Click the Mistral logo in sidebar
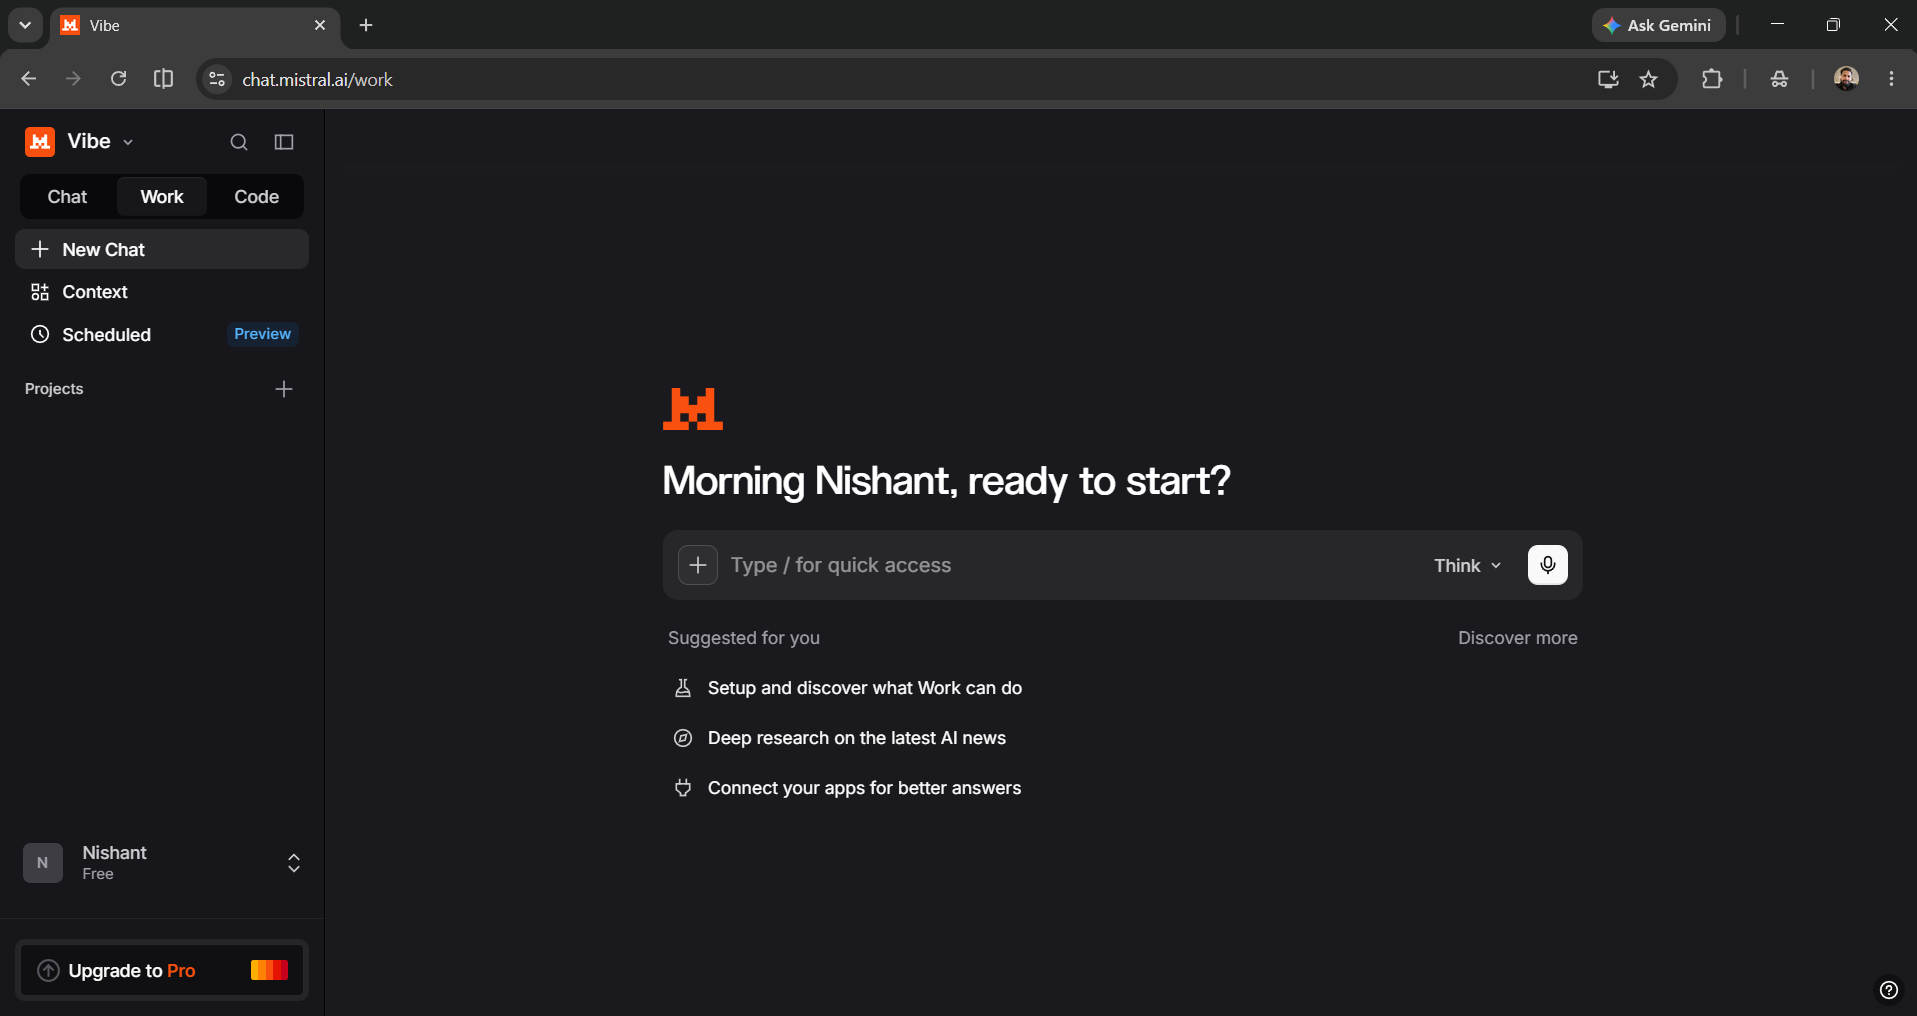This screenshot has height=1016, width=1917. click(40, 142)
